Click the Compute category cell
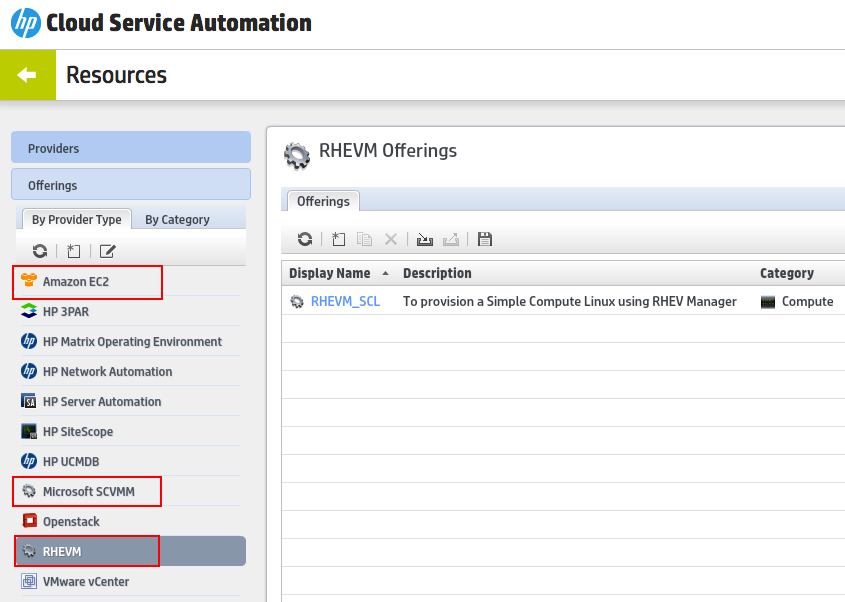Image resolution: width=845 pixels, height=602 pixels. (797, 301)
